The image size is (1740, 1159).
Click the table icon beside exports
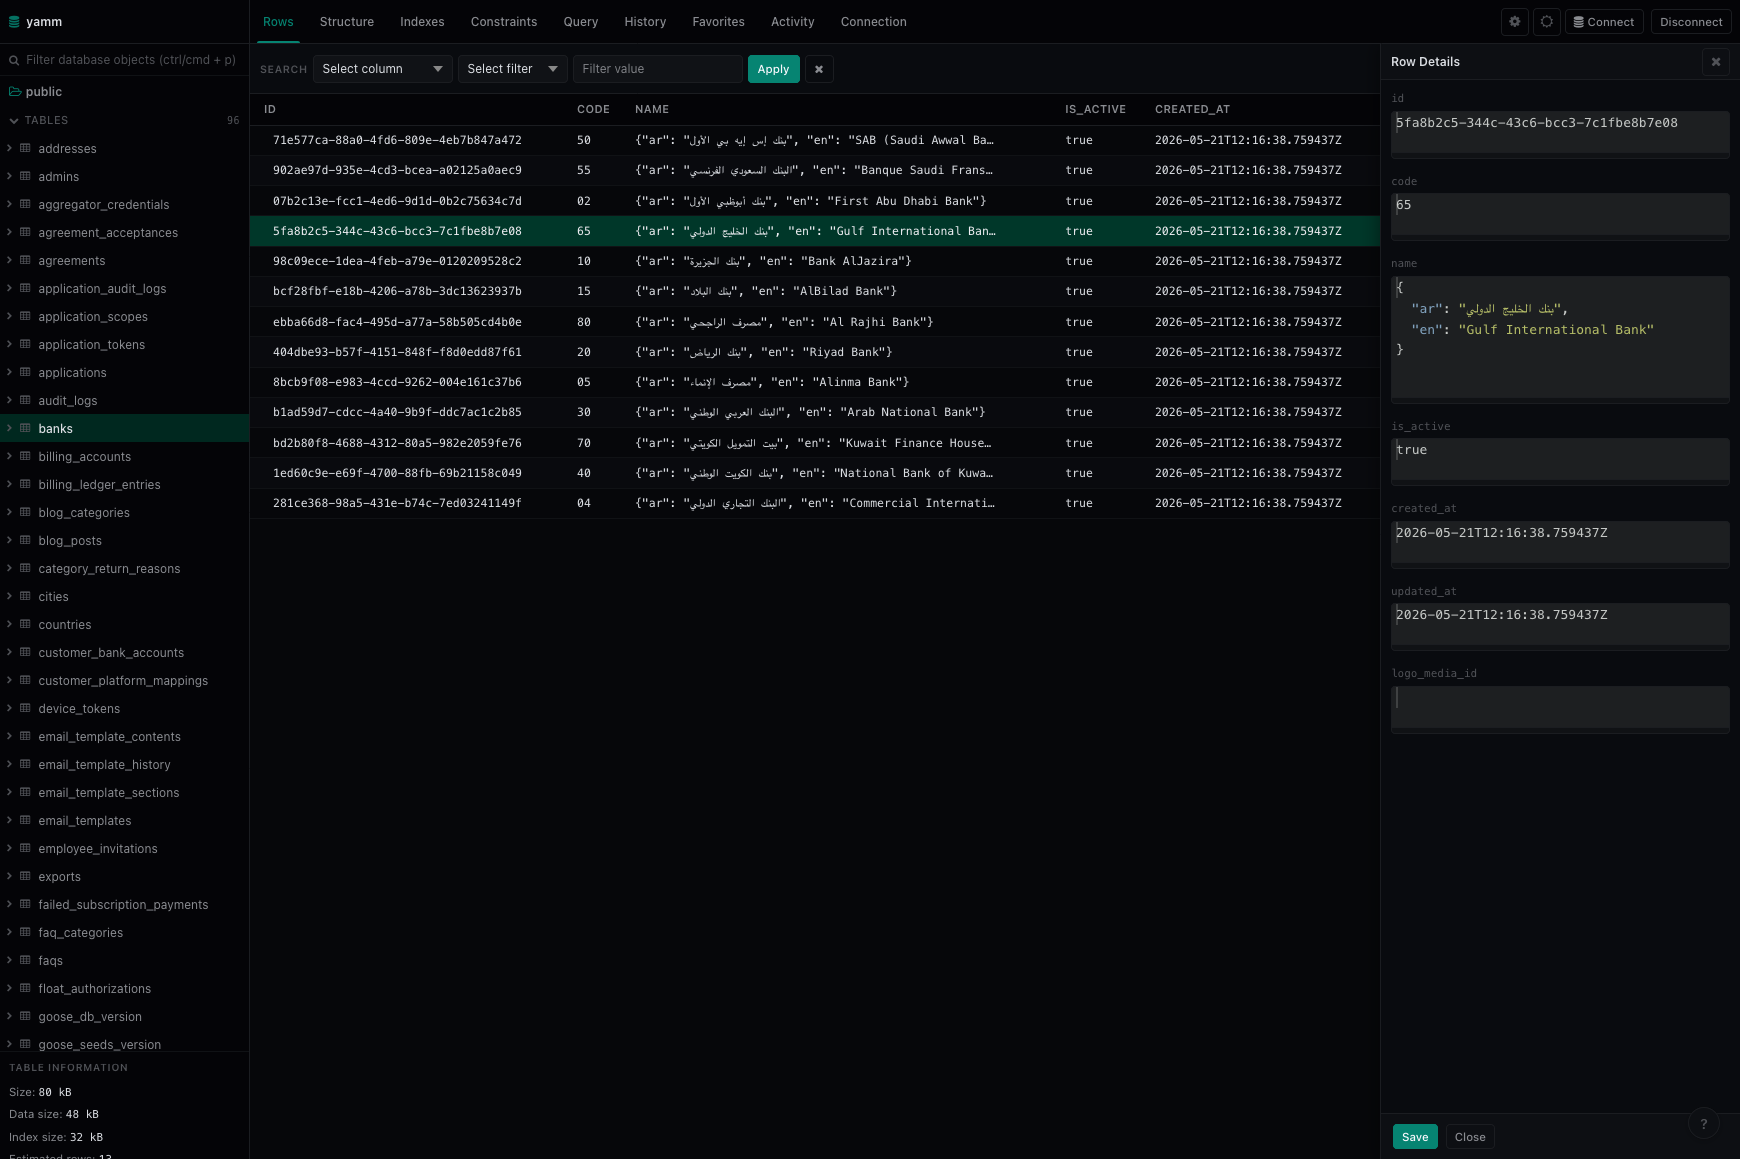pos(25,876)
